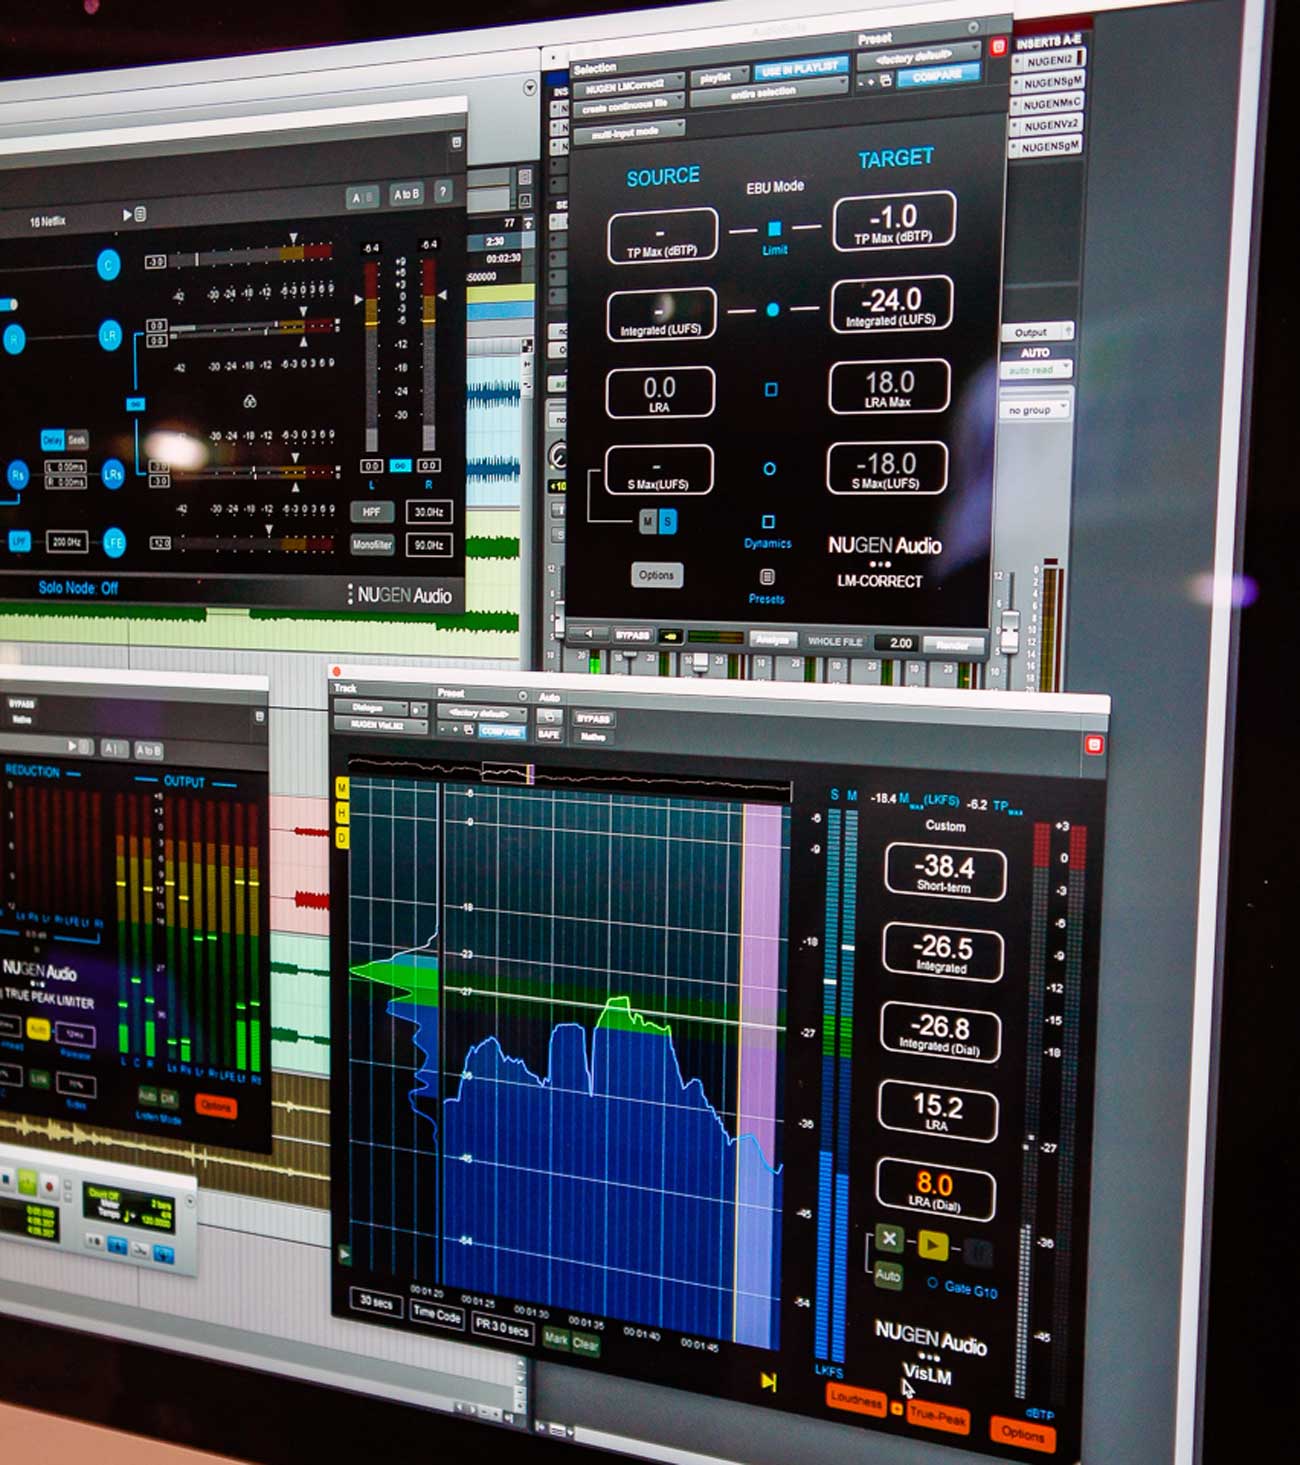Click the VisLM reset X icon
Viewport: 1300px width, 1465px height.
point(889,1239)
